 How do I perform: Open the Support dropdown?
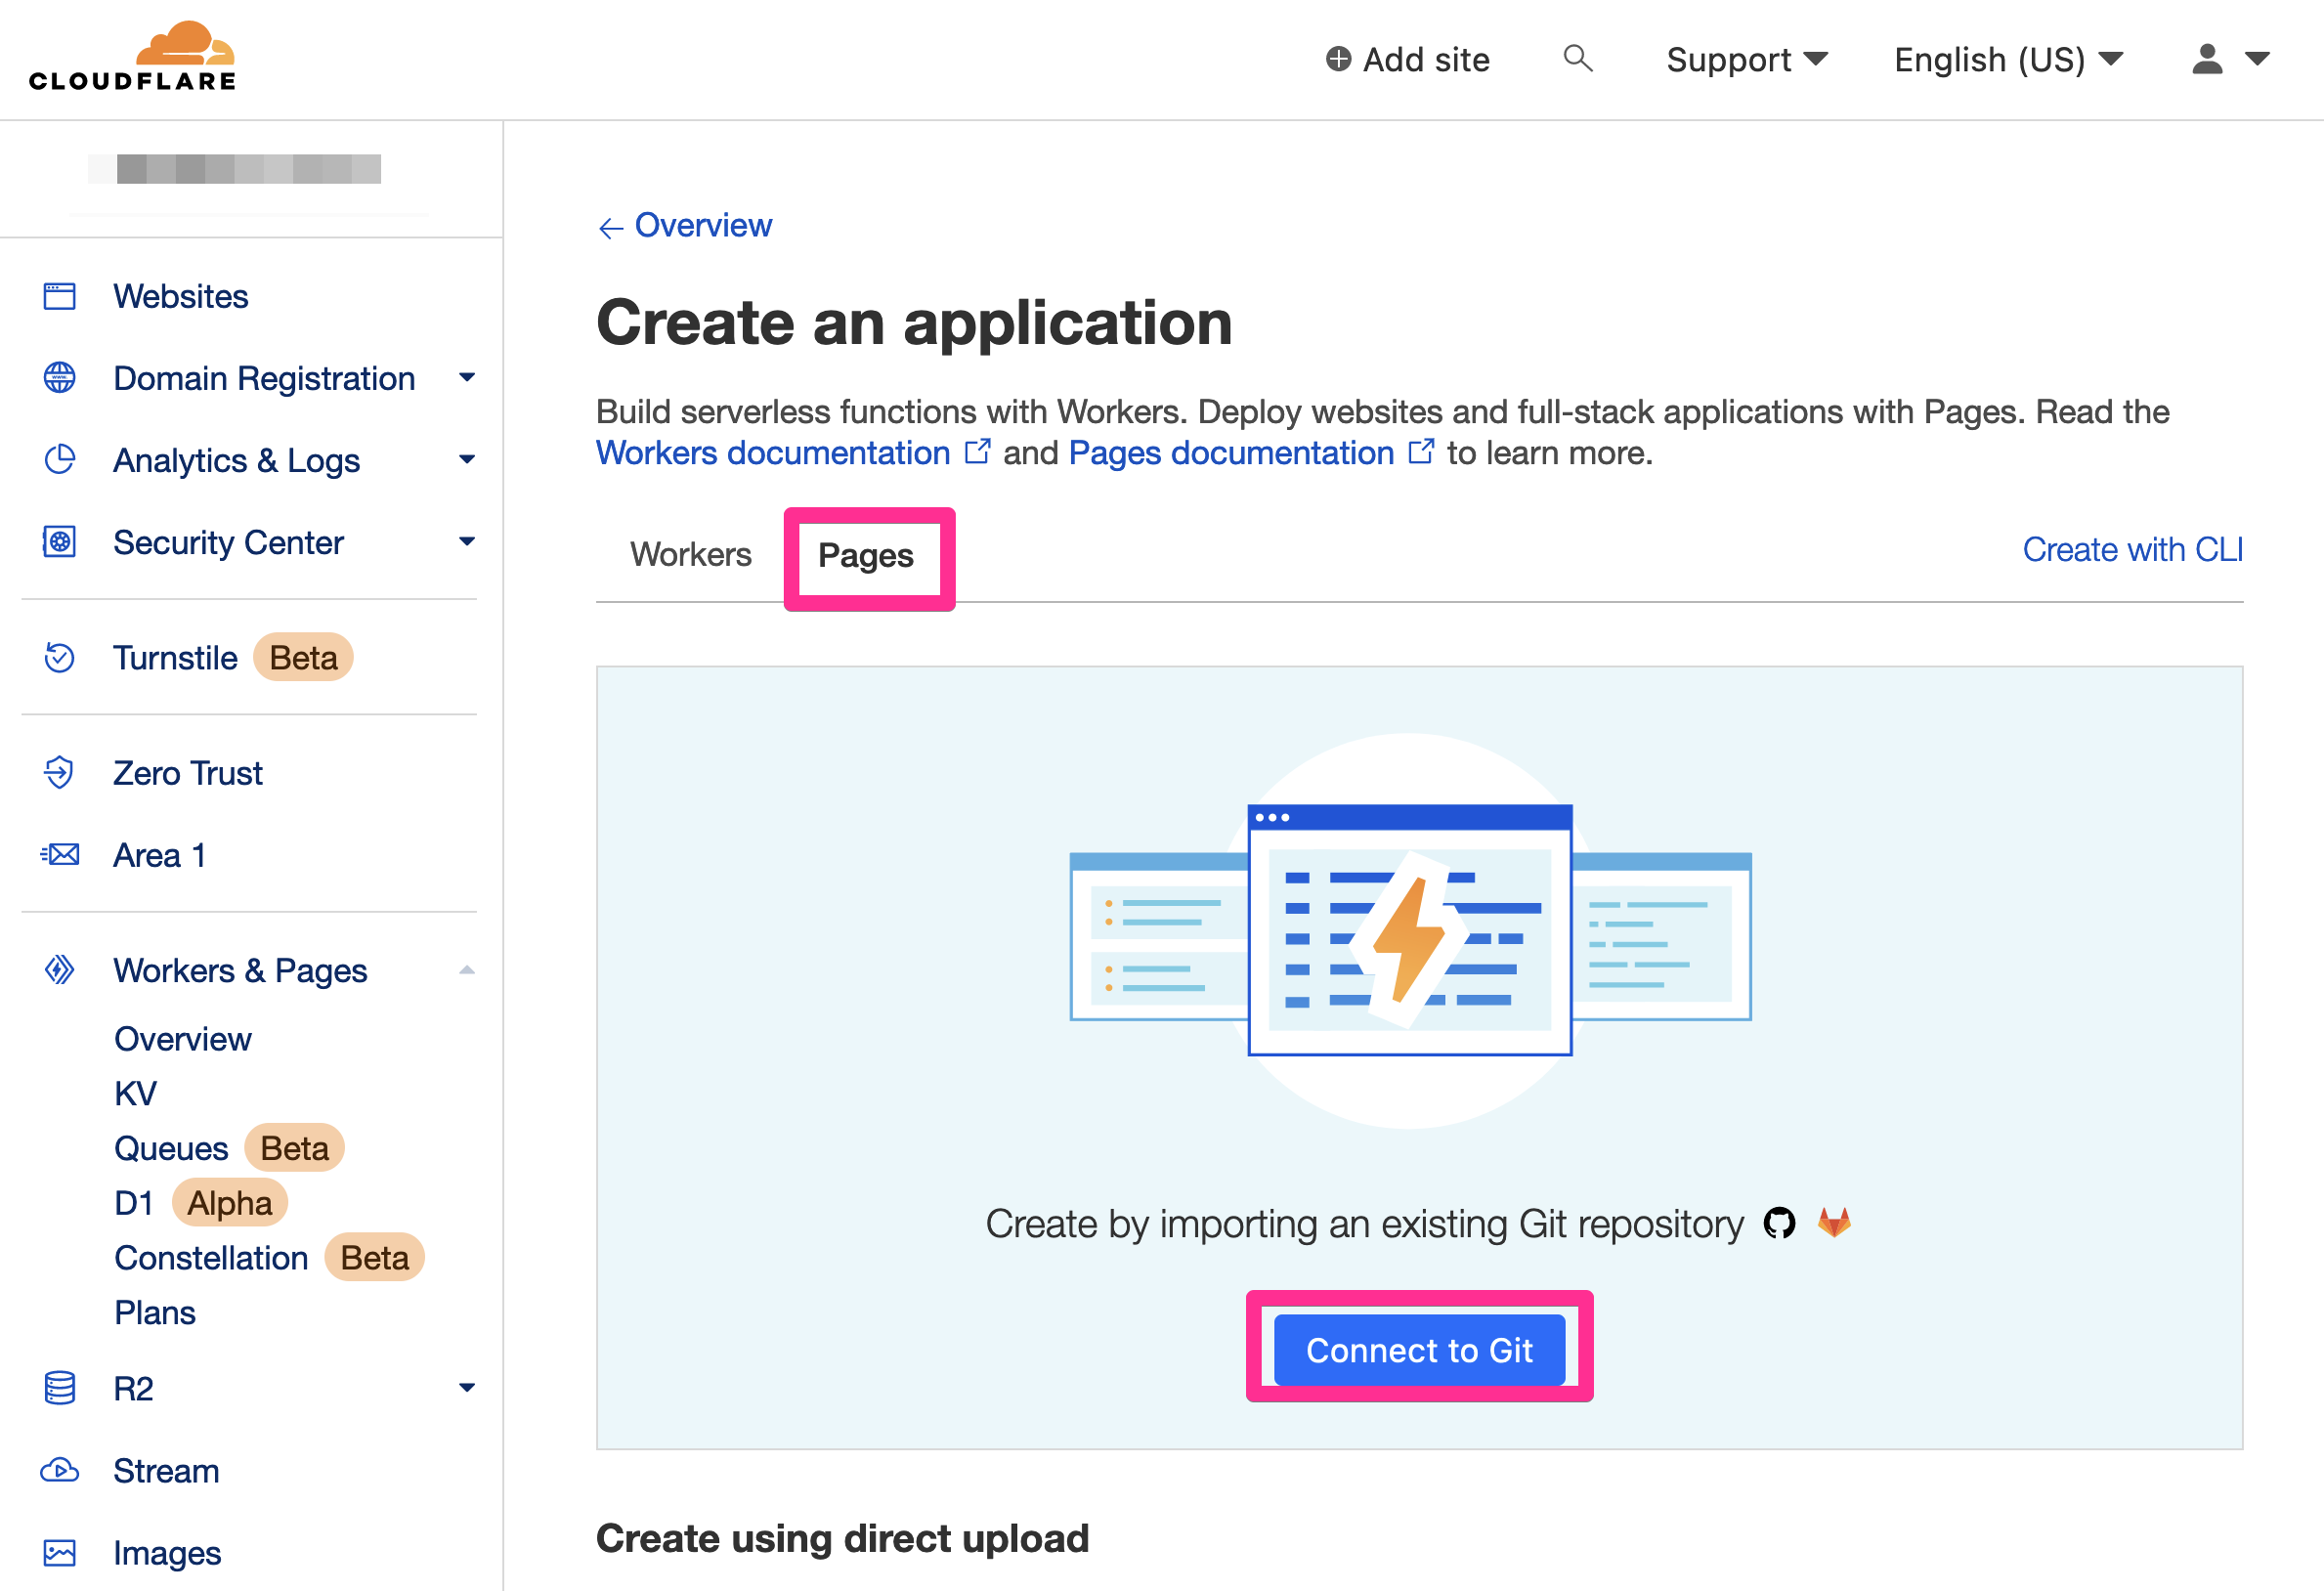pyautogui.click(x=1746, y=59)
